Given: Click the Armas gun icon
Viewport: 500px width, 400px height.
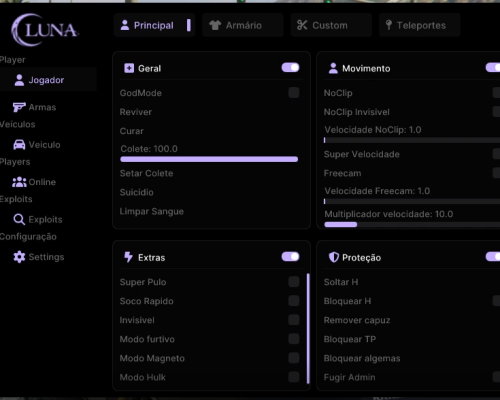Looking at the screenshot, I should pos(19,107).
